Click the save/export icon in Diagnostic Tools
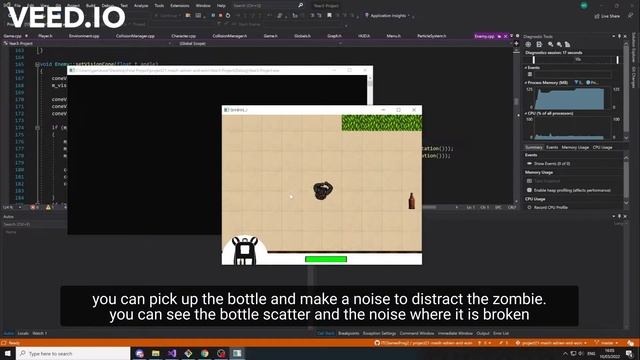Image resolution: width=640 pixels, height=360 pixels. tap(539, 44)
